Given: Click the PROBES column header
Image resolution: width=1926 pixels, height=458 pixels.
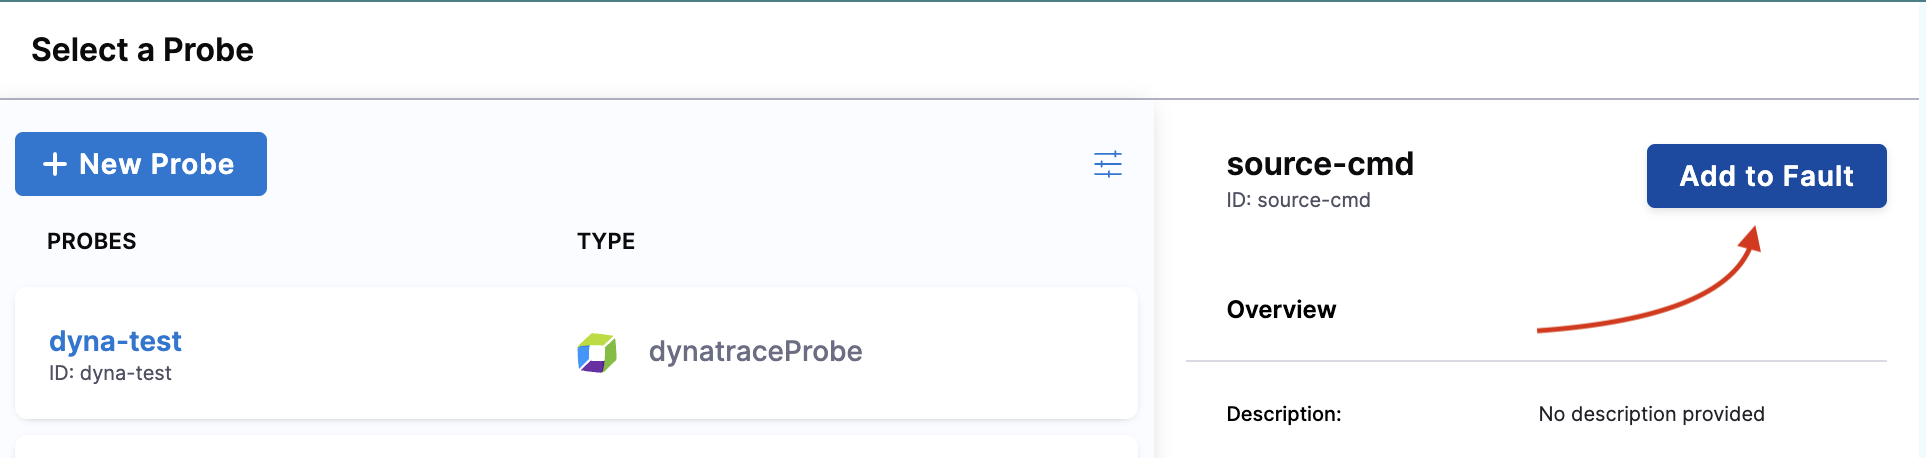Looking at the screenshot, I should (x=92, y=241).
